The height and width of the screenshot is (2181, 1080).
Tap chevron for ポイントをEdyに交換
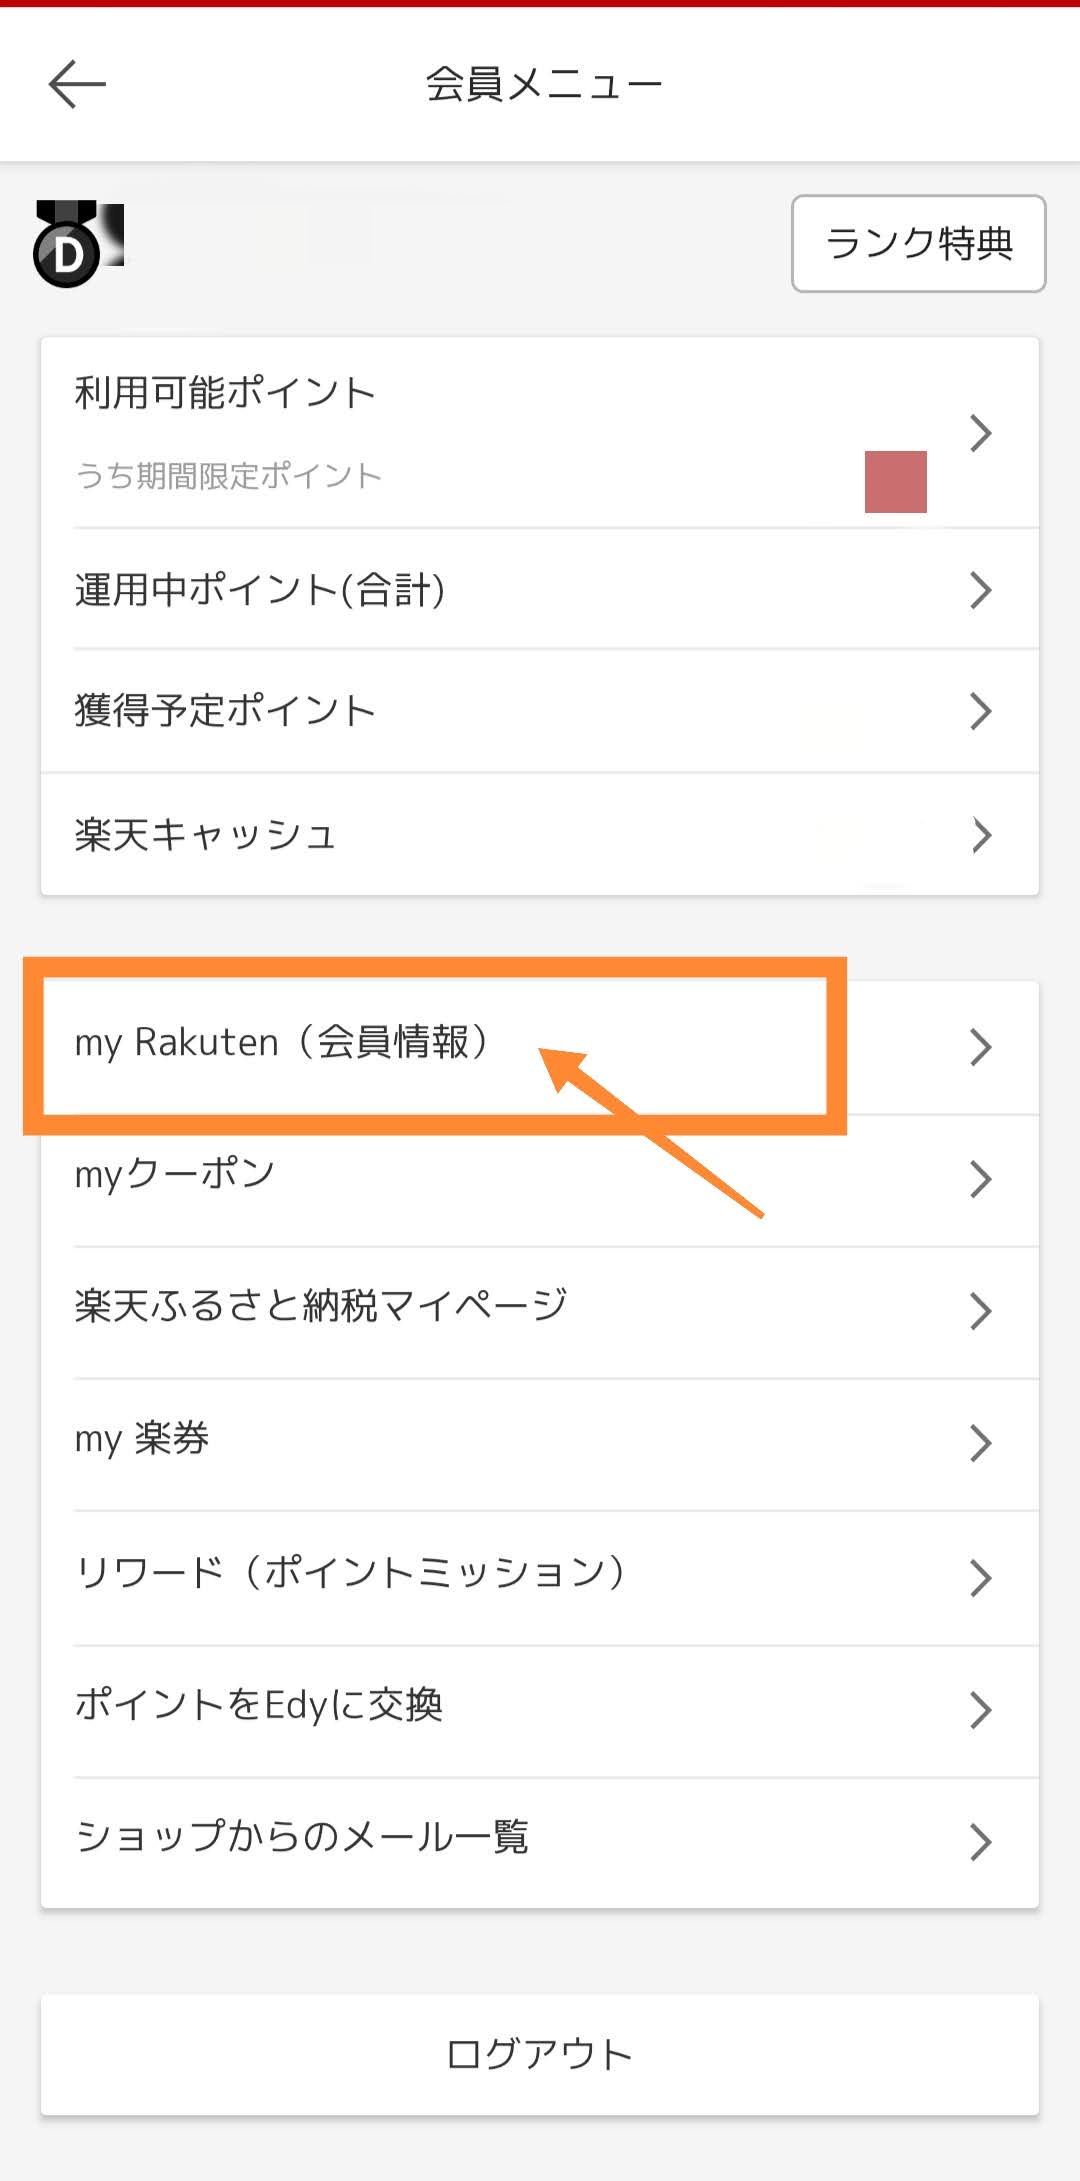pyautogui.click(x=980, y=1711)
